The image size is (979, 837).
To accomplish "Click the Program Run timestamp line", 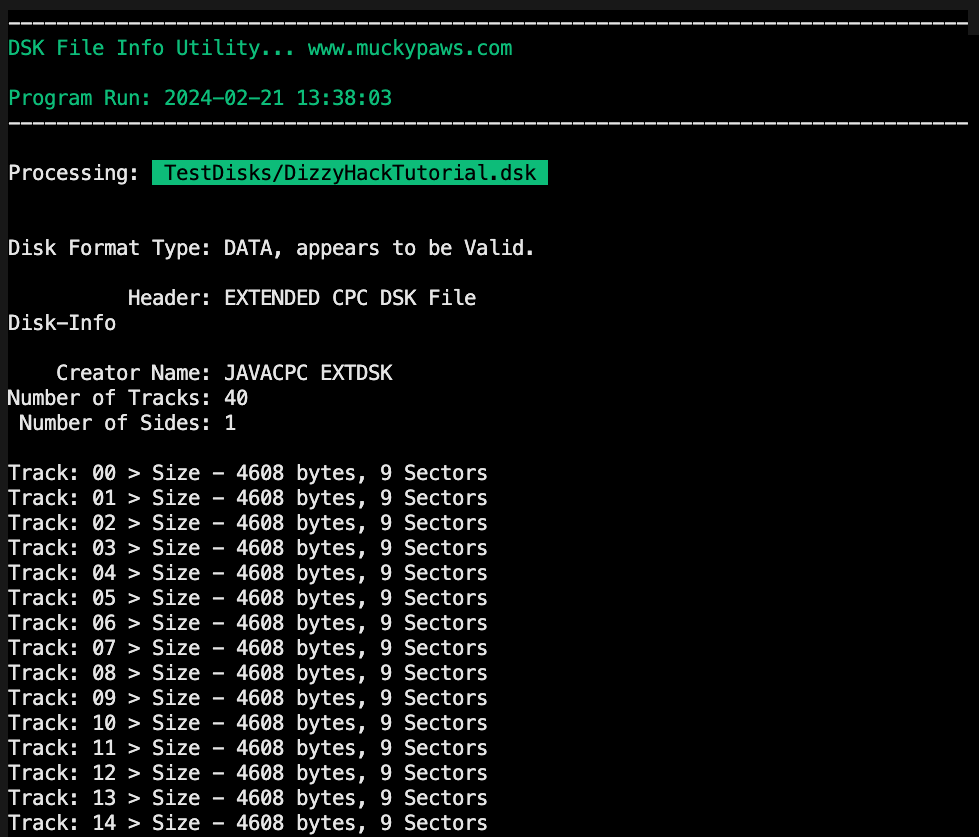I will [200, 98].
